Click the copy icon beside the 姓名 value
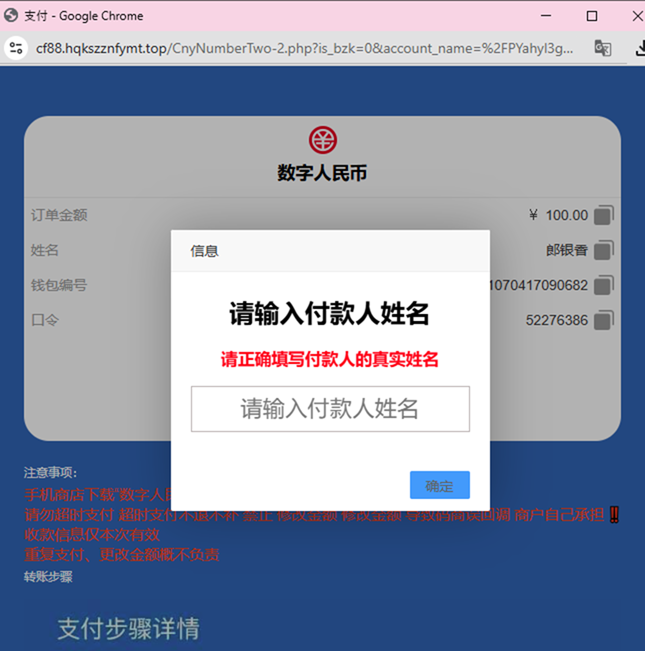The image size is (645, 651). 603,250
